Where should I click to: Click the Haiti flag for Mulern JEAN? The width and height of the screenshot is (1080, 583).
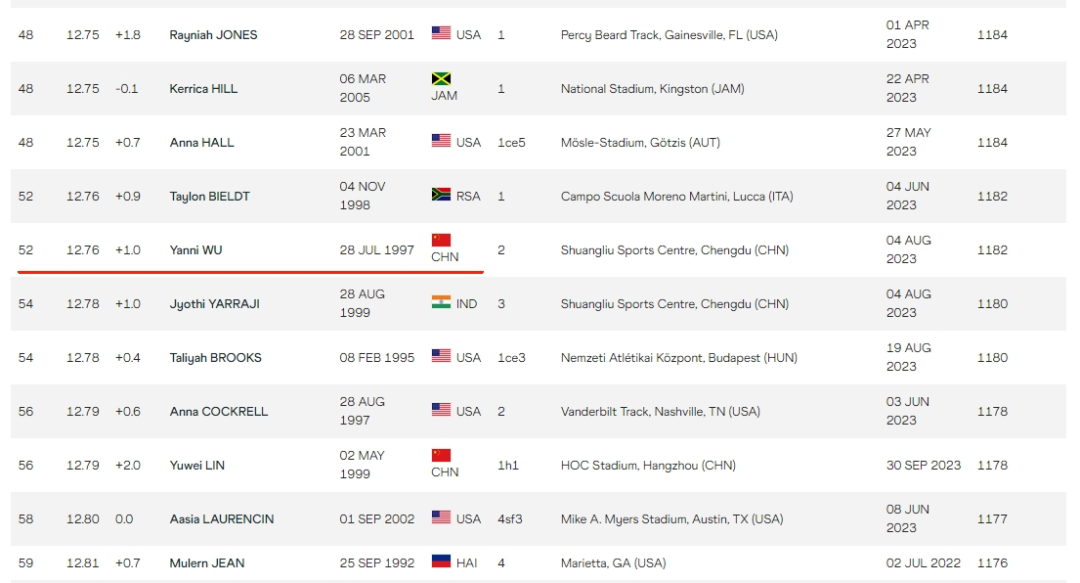tap(441, 562)
